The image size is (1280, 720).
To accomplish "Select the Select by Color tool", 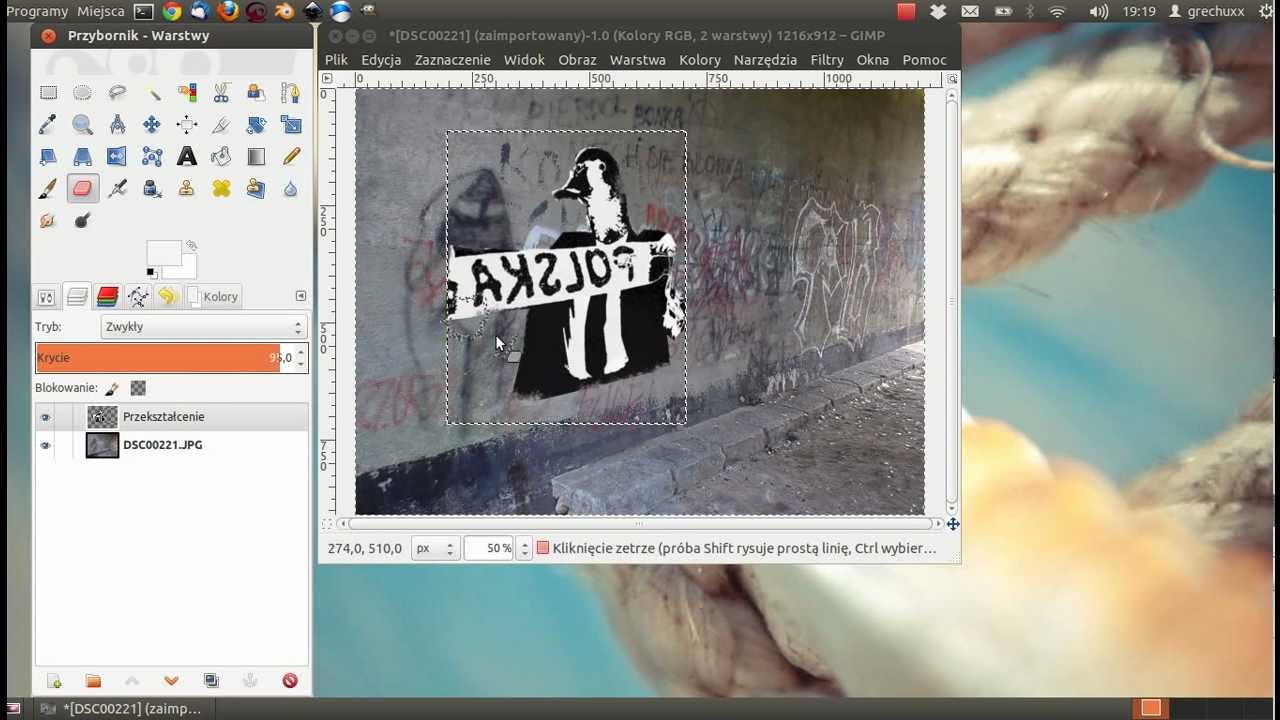I will pos(187,93).
